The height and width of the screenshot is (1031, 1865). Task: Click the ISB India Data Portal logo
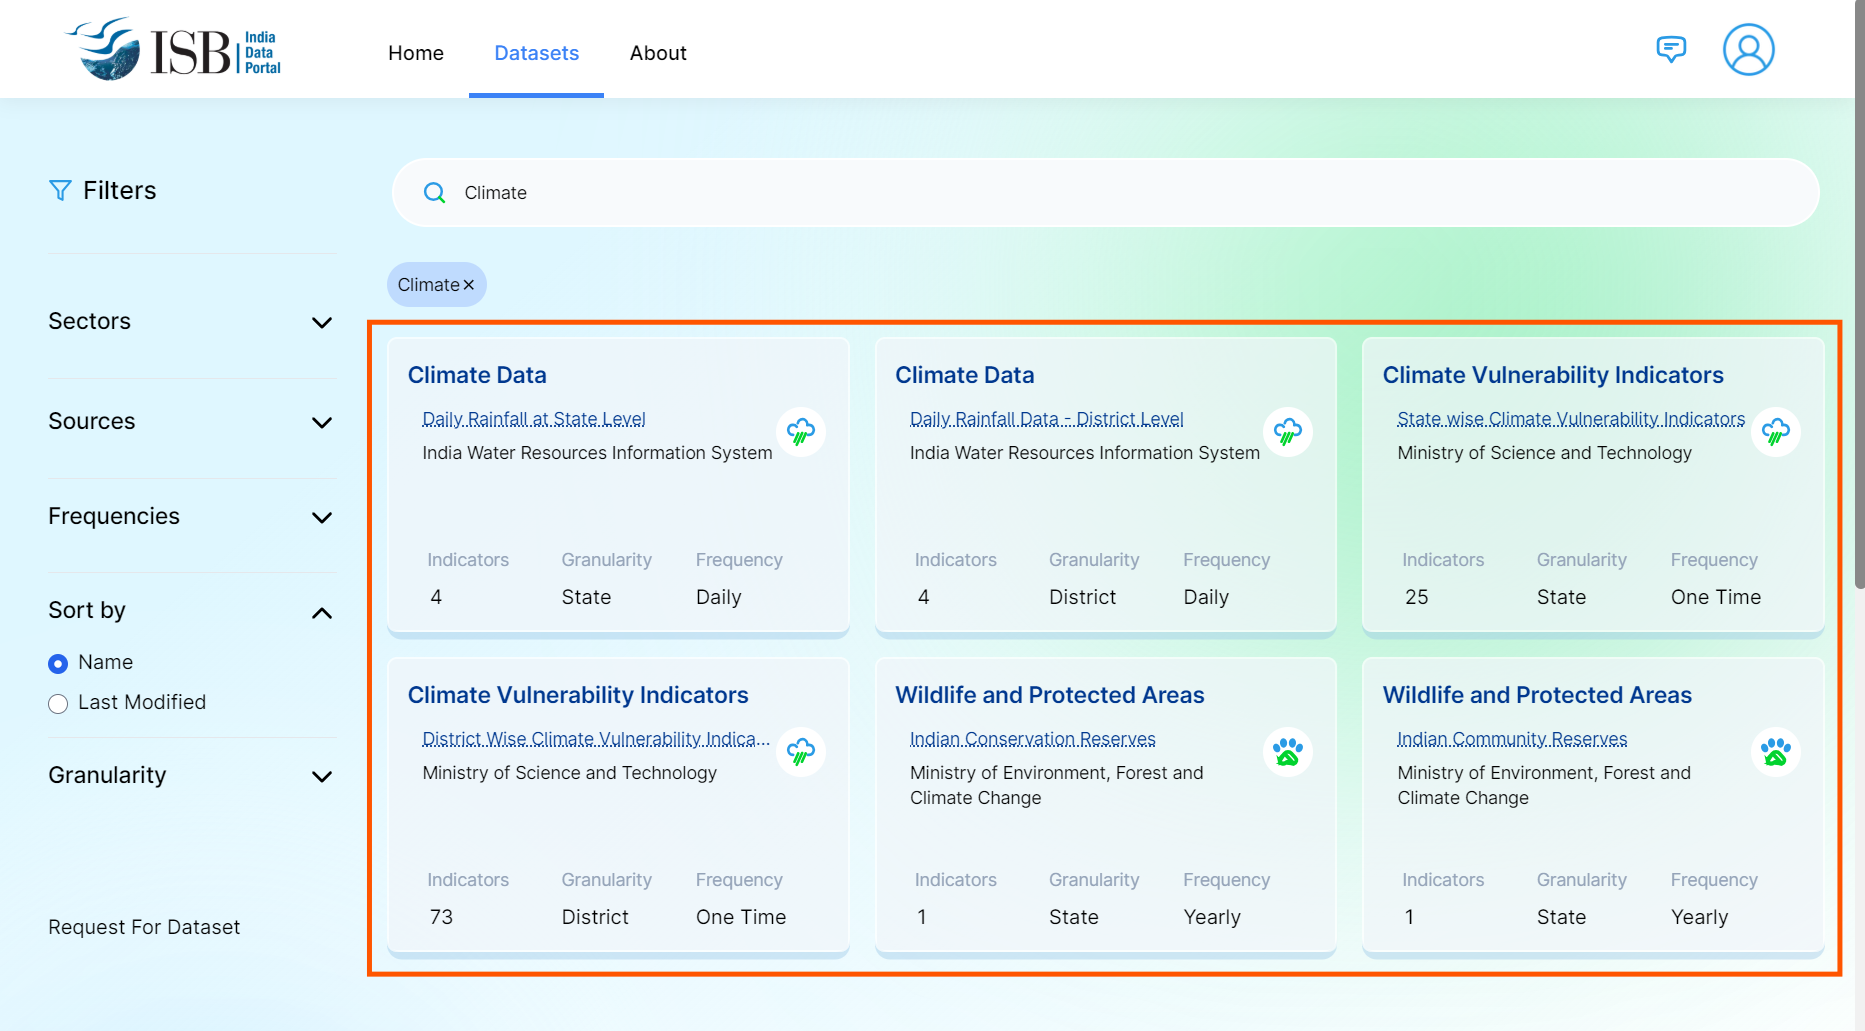[174, 50]
